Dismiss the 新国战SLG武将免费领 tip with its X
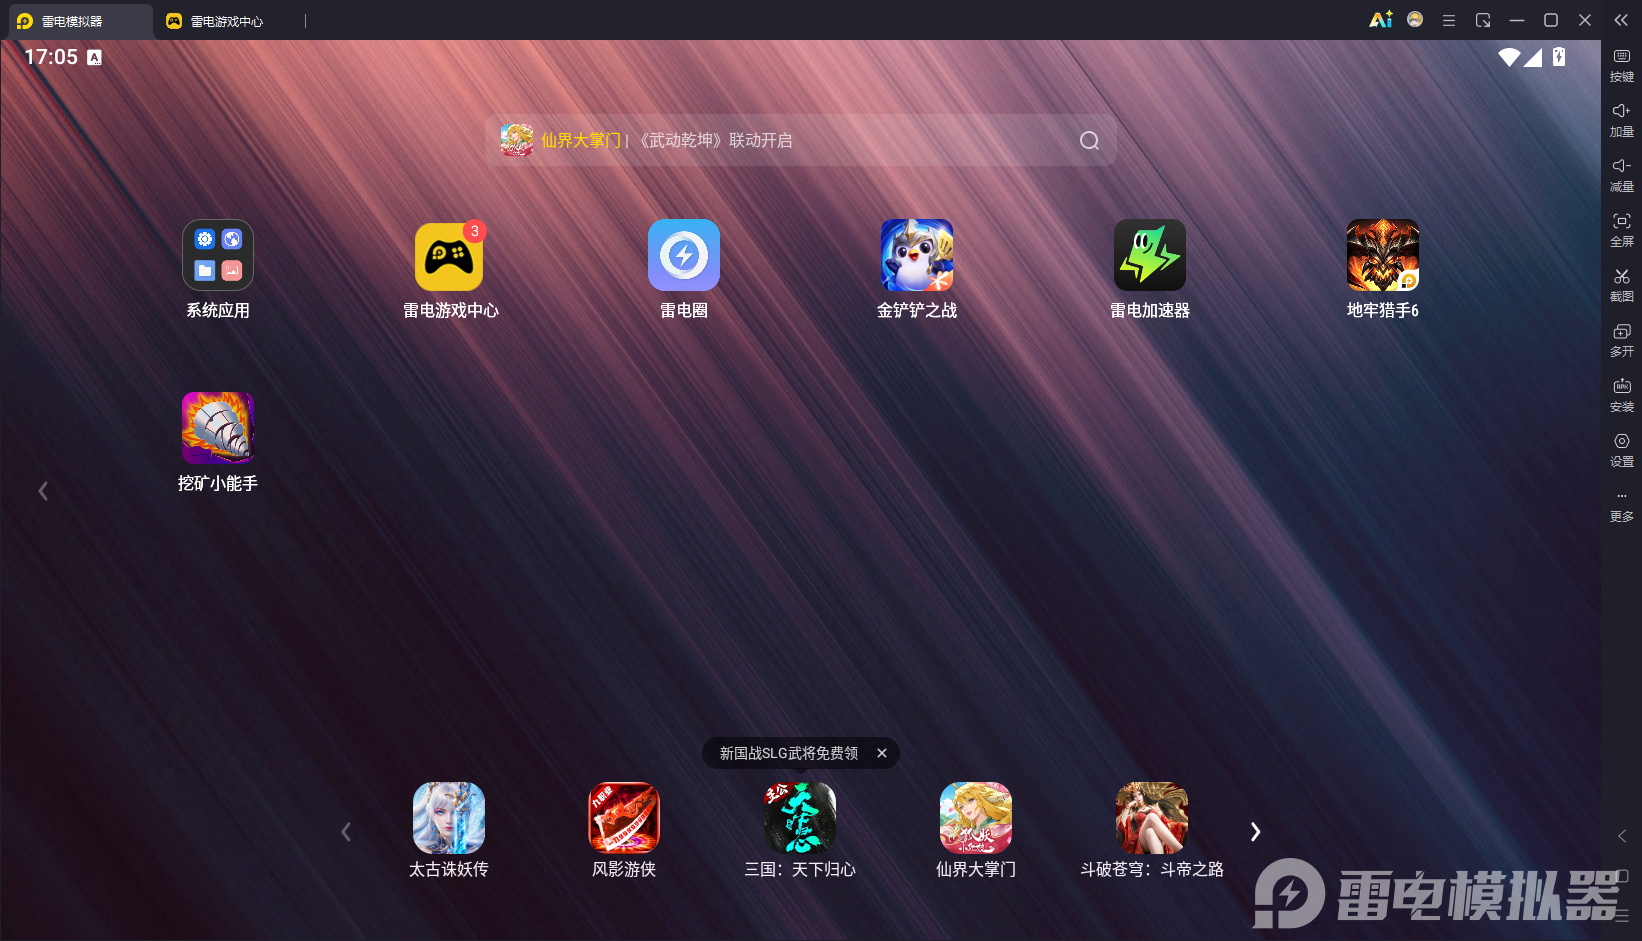The width and height of the screenshot is (1642, 941). 882,753
